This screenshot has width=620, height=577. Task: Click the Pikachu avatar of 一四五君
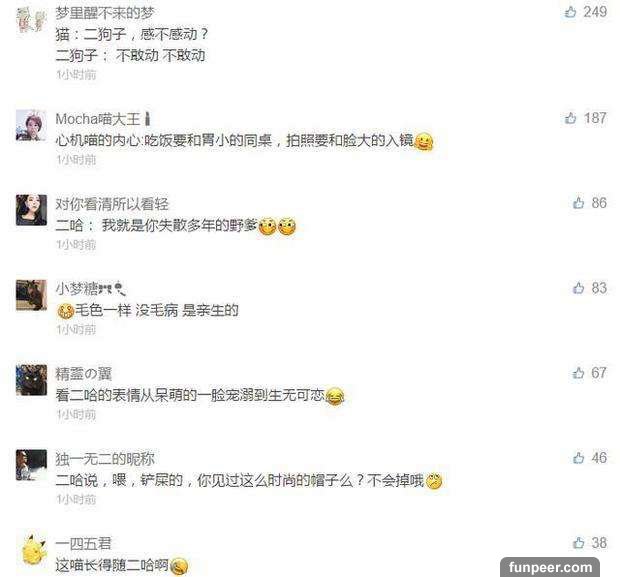point(34,549)
